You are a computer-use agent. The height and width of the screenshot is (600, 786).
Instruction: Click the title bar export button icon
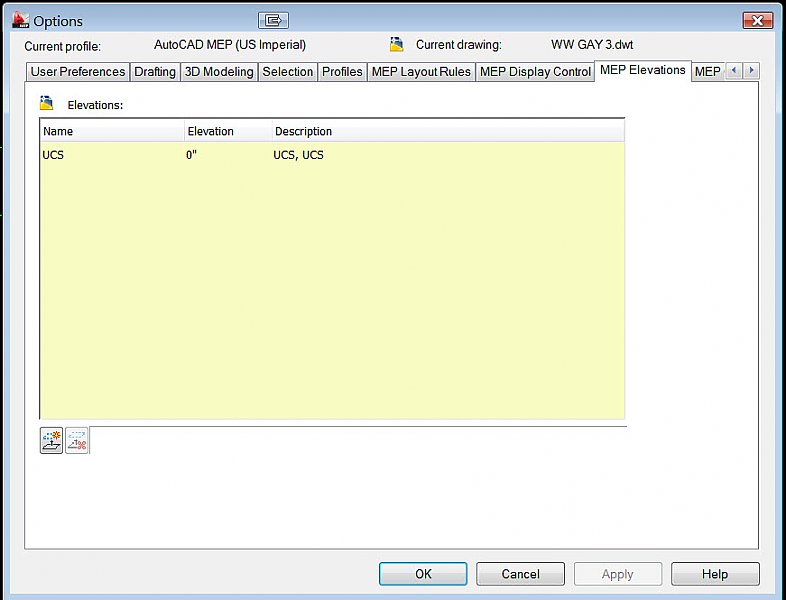coord(273,21)
